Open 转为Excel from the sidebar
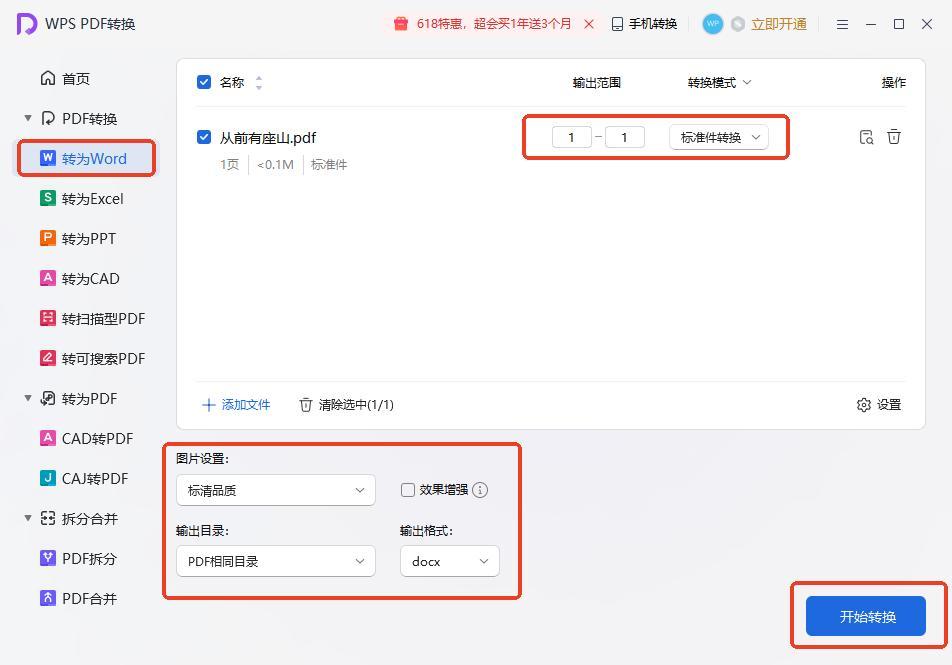The width and height of the screenshot is (952, 665). click(x=92, y=198)
